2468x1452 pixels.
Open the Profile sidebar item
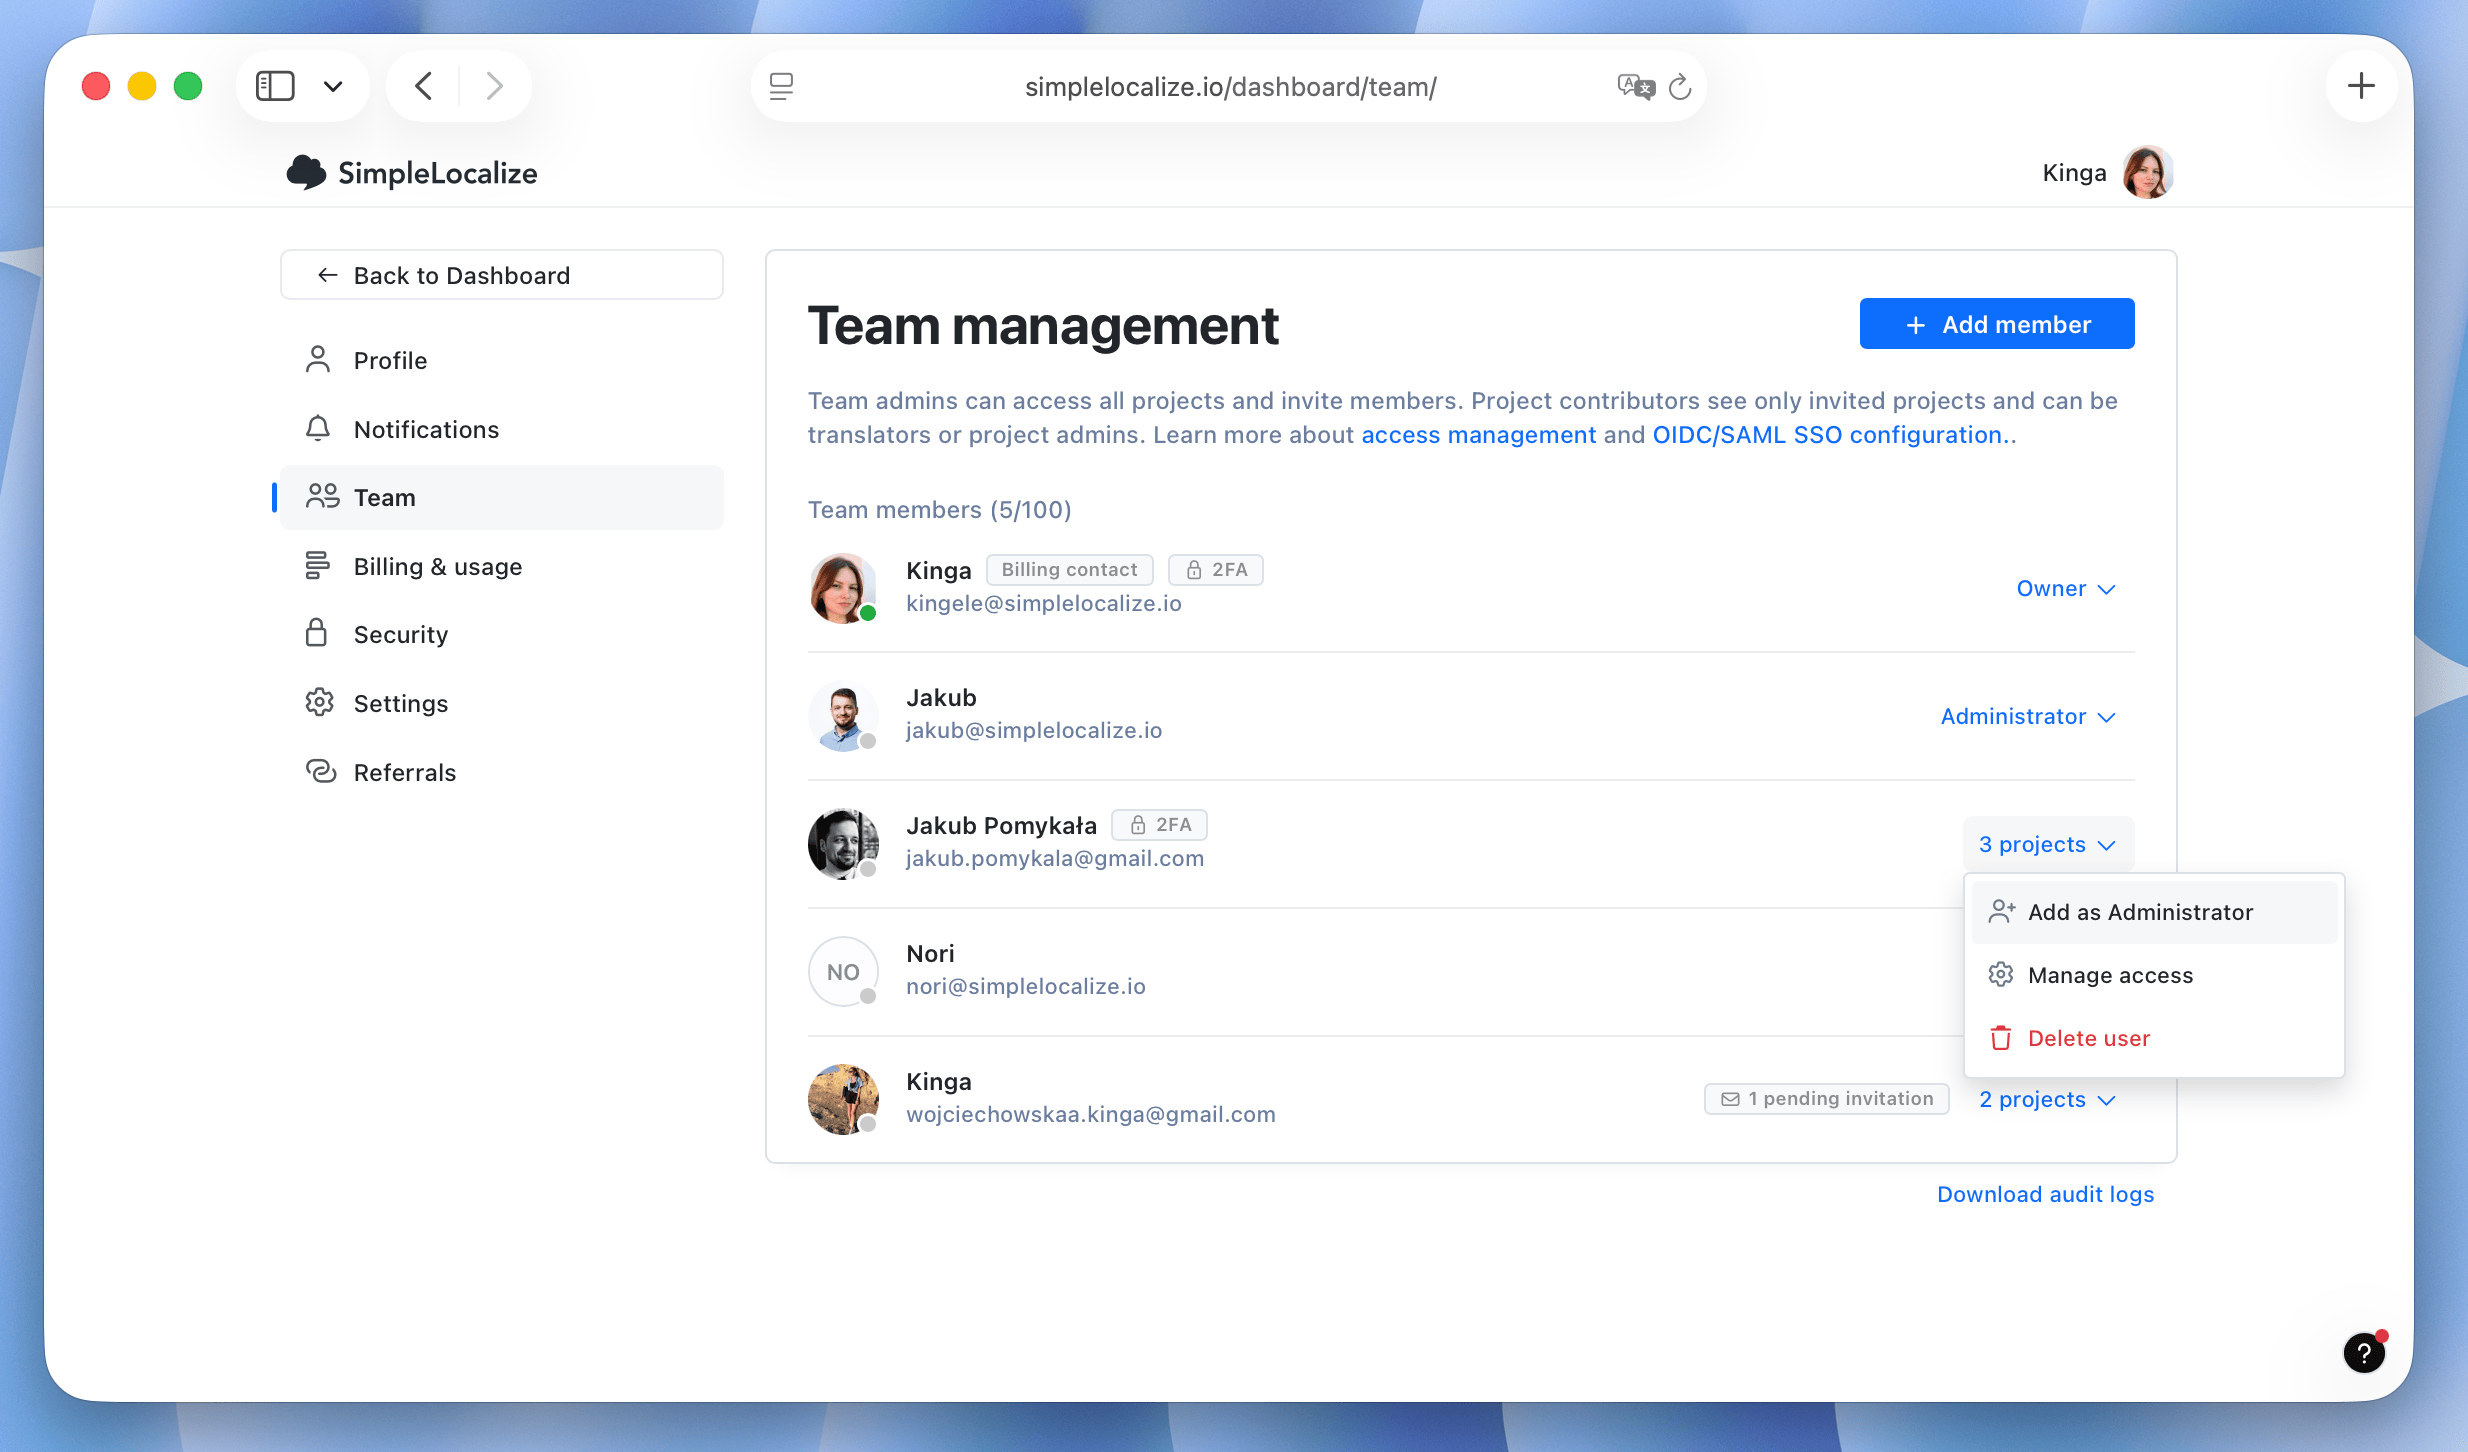(502, 360)
